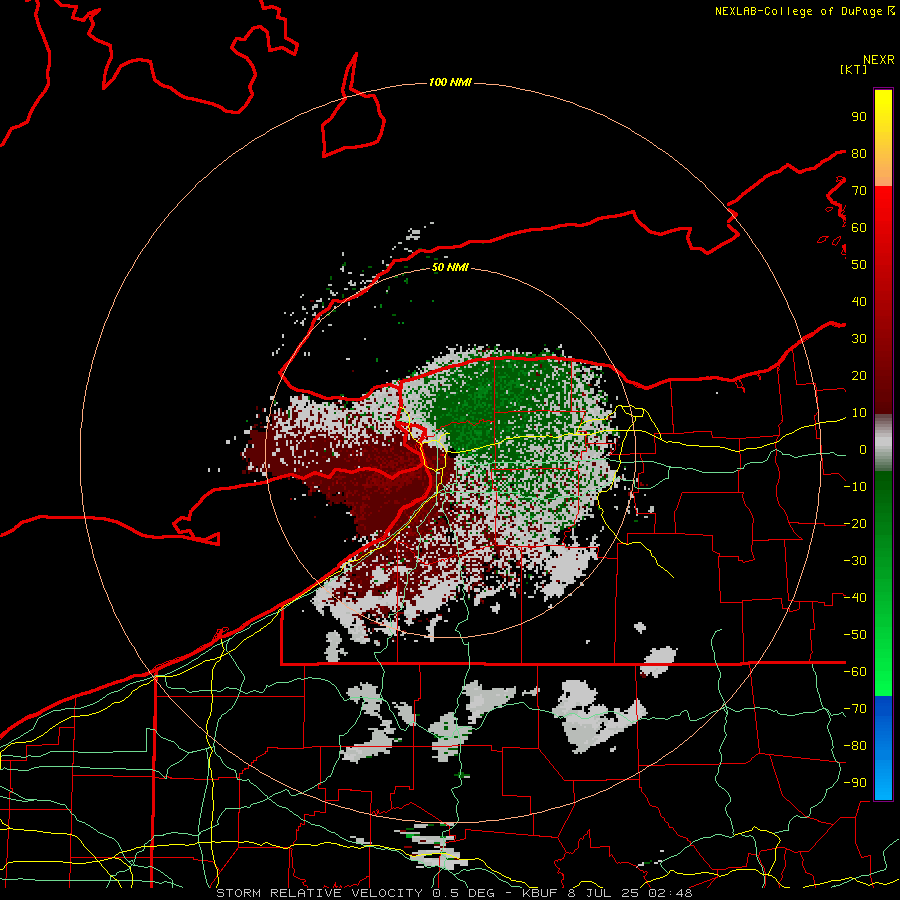Click the -60 scale value
Screen dimensions: 900x900
point(855,672)
